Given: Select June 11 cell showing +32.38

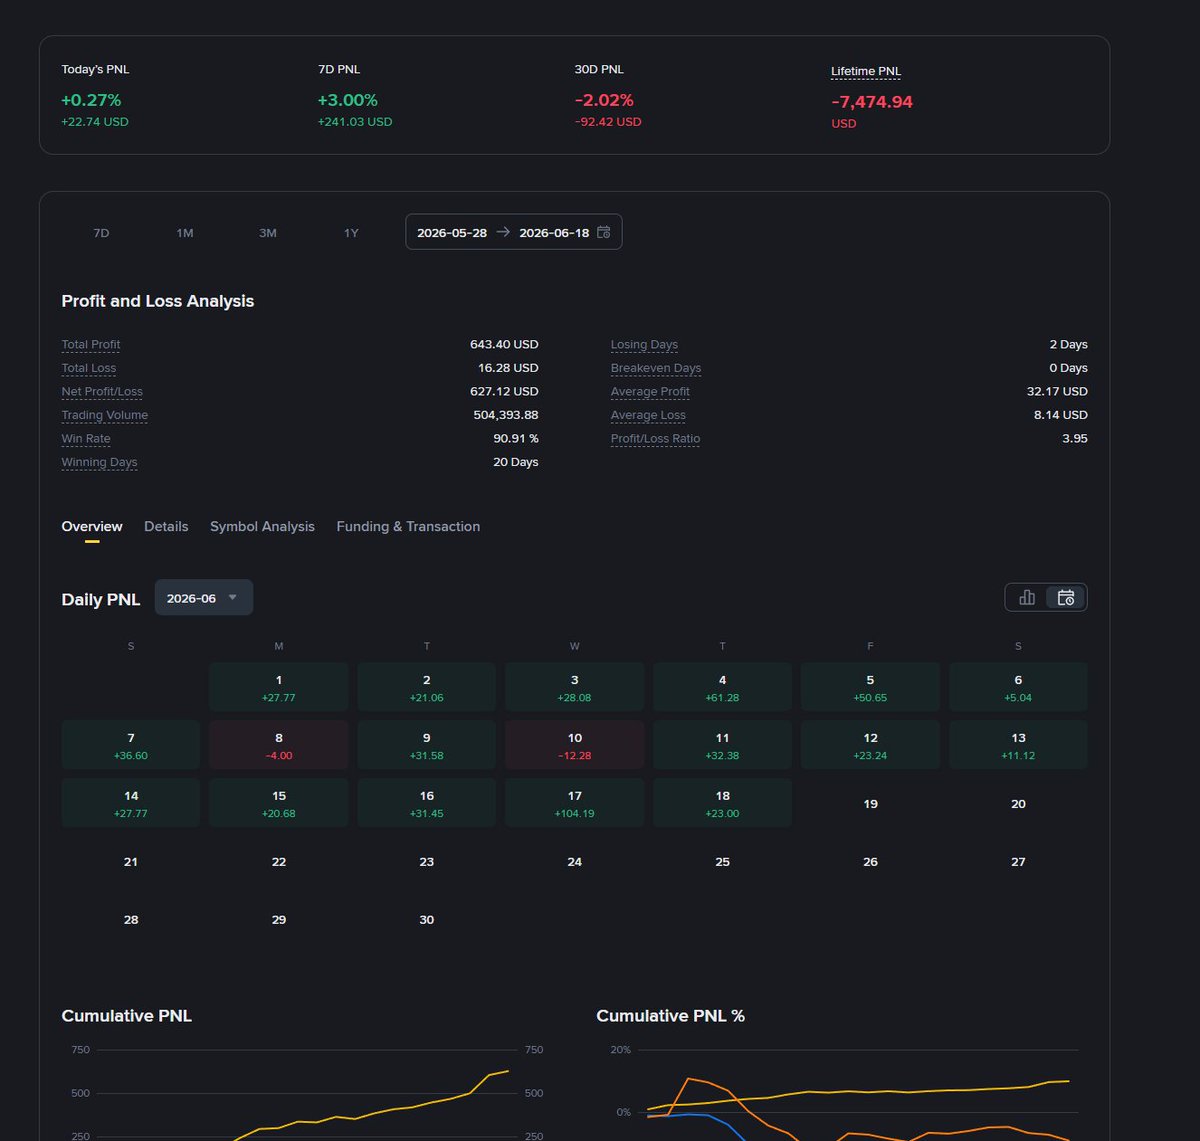Looking at the screenshot, I should (723, 745).
